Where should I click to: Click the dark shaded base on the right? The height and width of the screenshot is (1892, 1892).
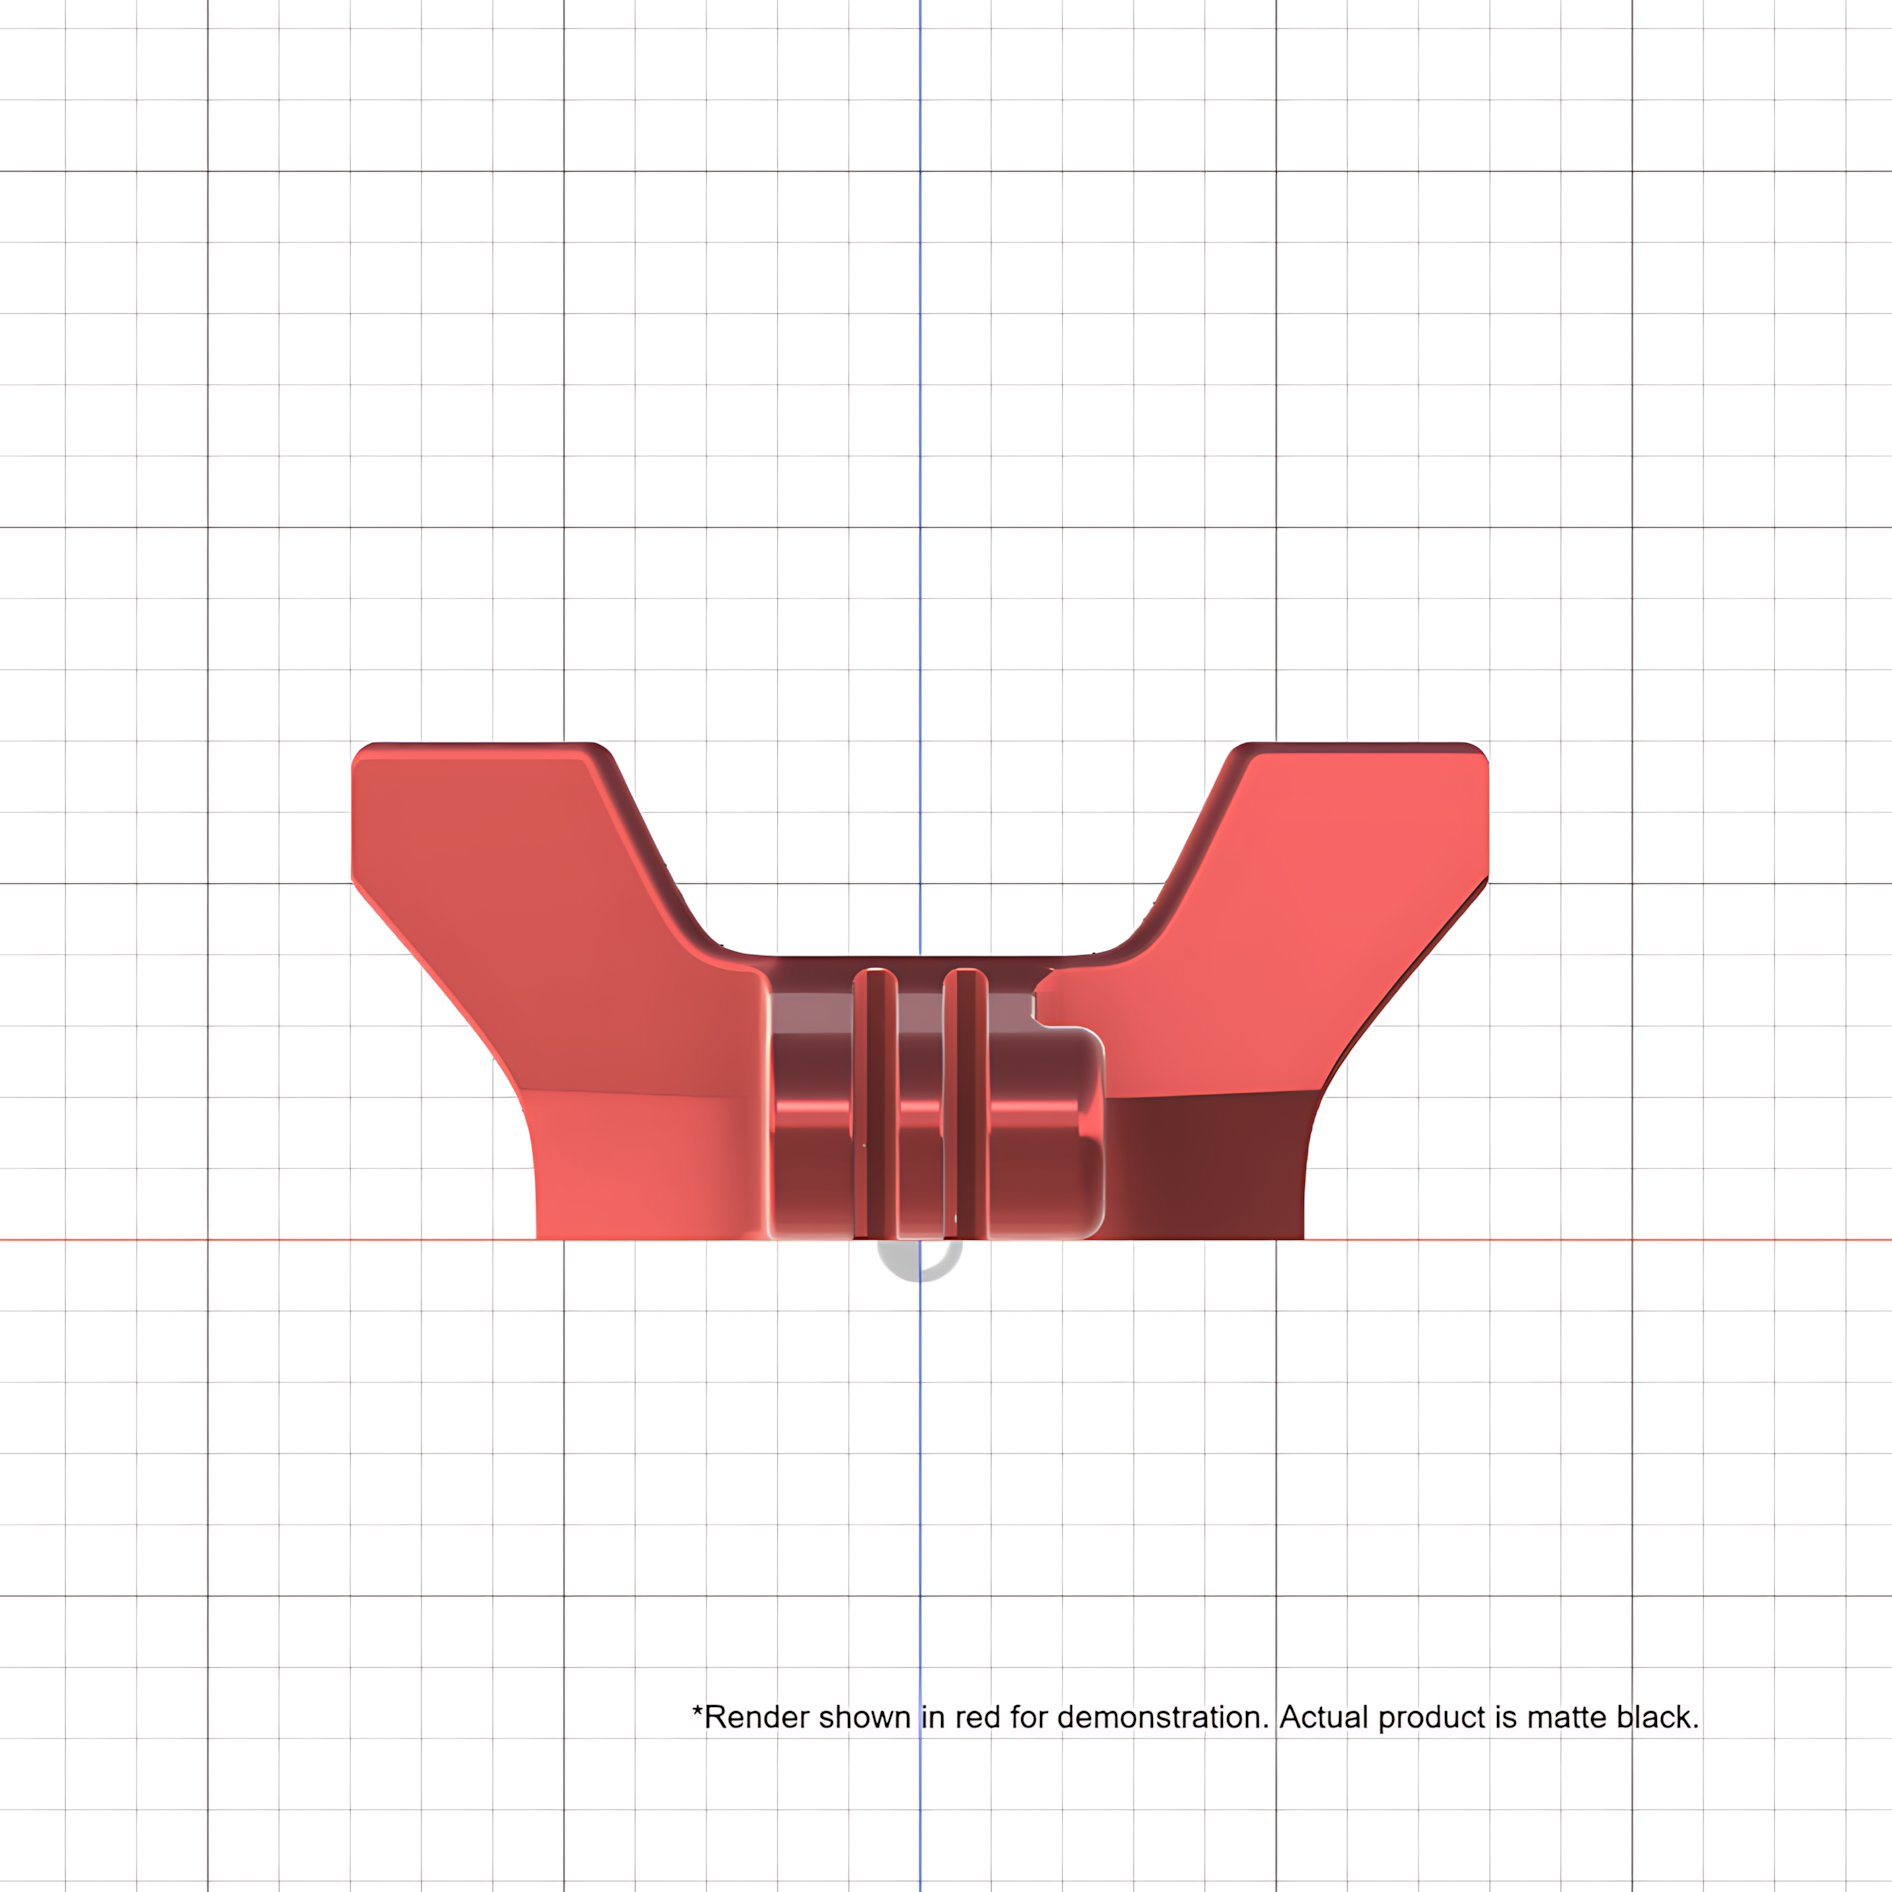(1205, 1166)
